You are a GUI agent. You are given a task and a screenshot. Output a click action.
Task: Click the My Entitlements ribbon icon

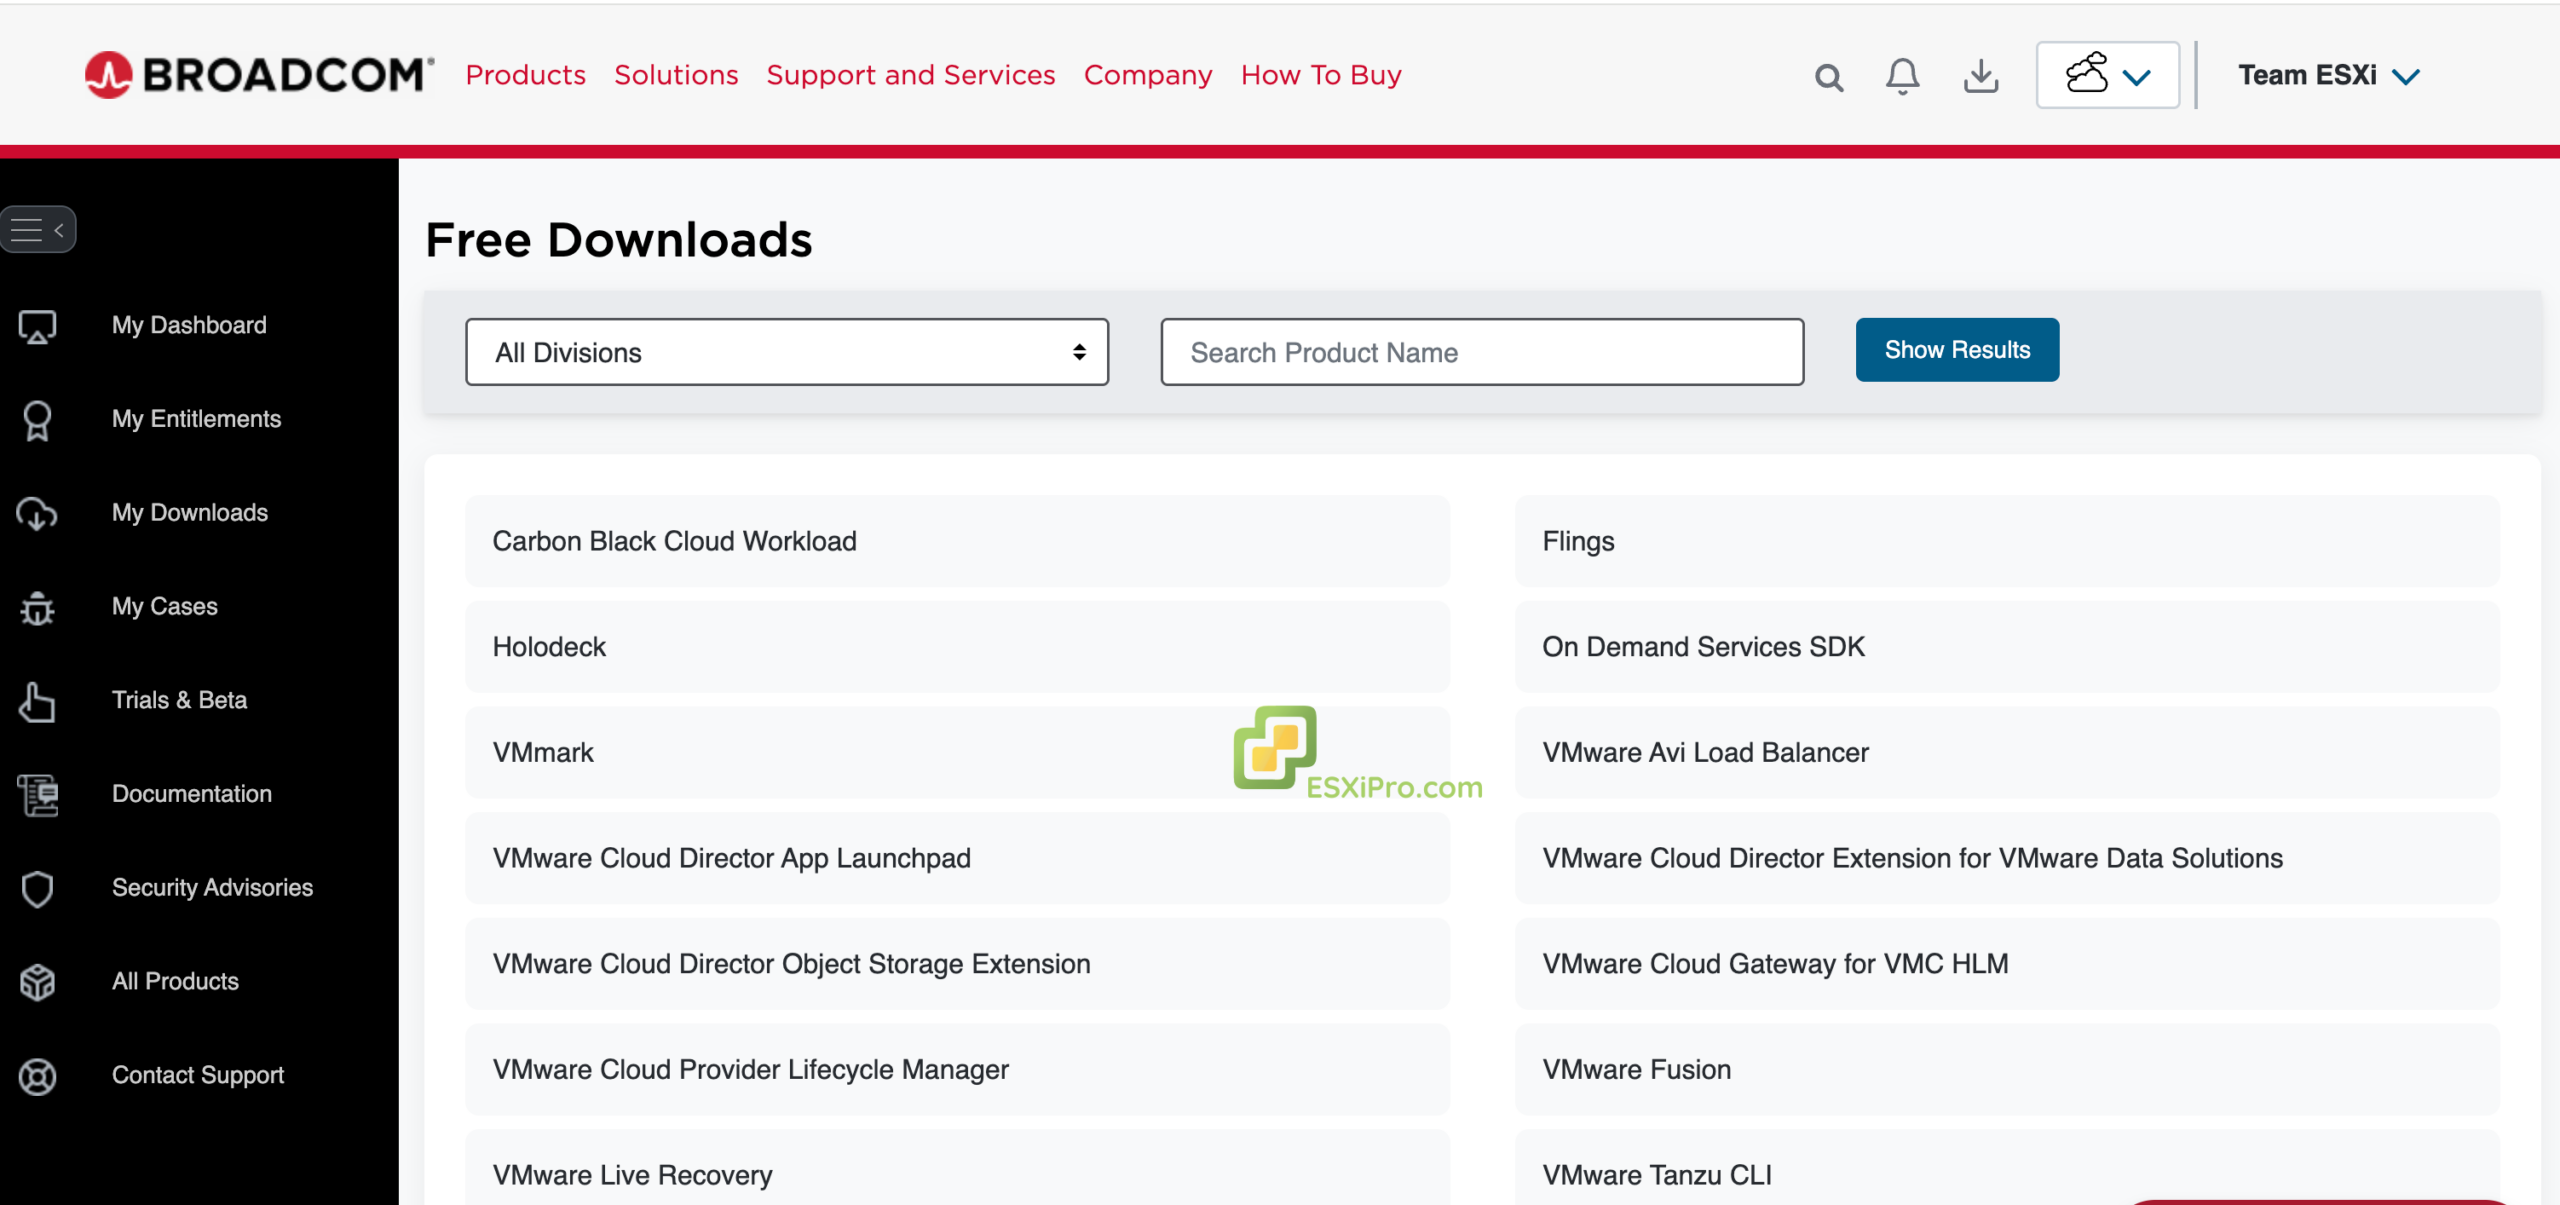(37, 420)
